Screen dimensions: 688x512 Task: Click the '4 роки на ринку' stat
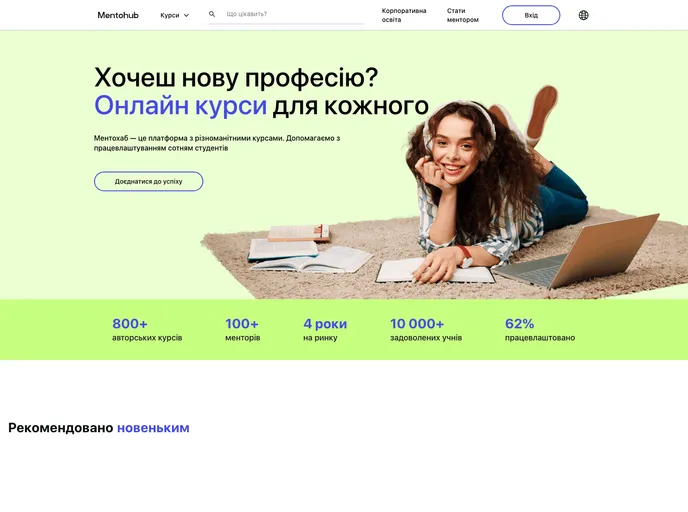click(325, 329)
